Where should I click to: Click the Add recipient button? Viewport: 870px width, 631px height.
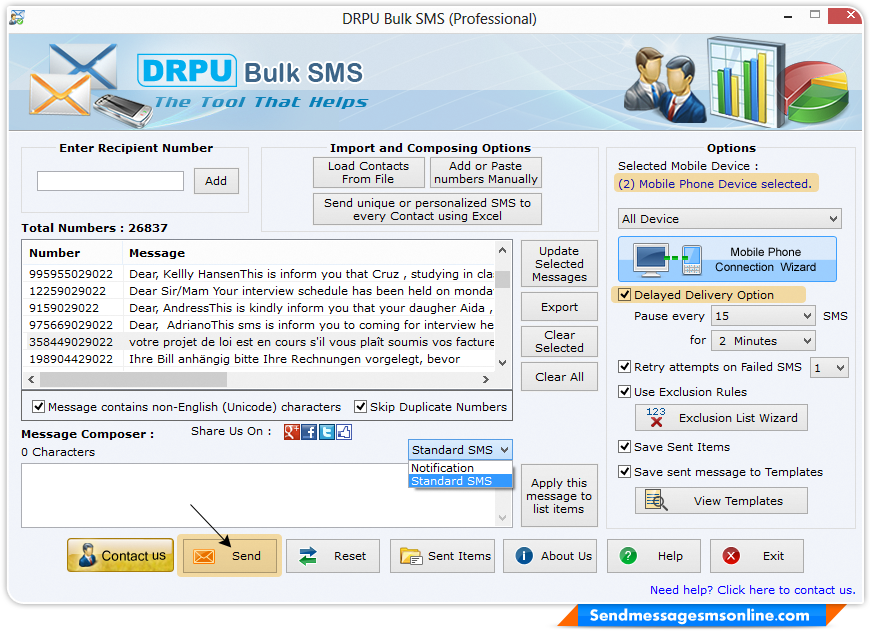click(216, 181)
